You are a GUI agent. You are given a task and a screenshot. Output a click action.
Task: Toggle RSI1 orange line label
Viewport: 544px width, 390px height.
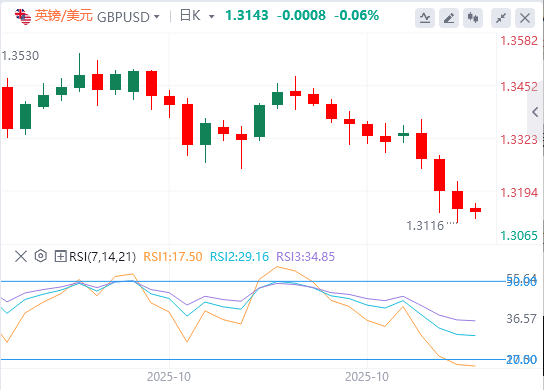172,256
